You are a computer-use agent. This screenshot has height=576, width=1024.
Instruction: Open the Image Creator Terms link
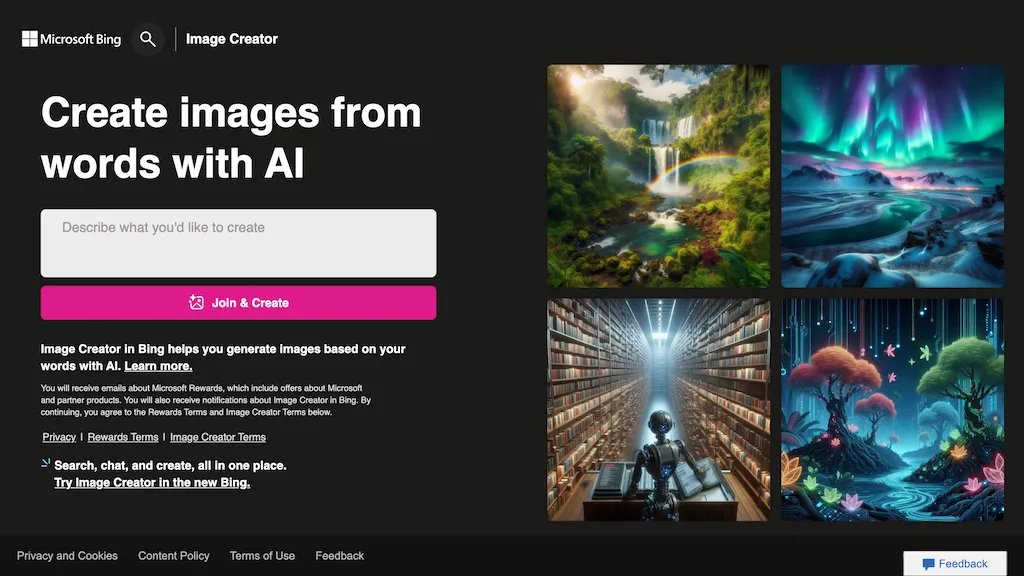click(x=218, y=437)
